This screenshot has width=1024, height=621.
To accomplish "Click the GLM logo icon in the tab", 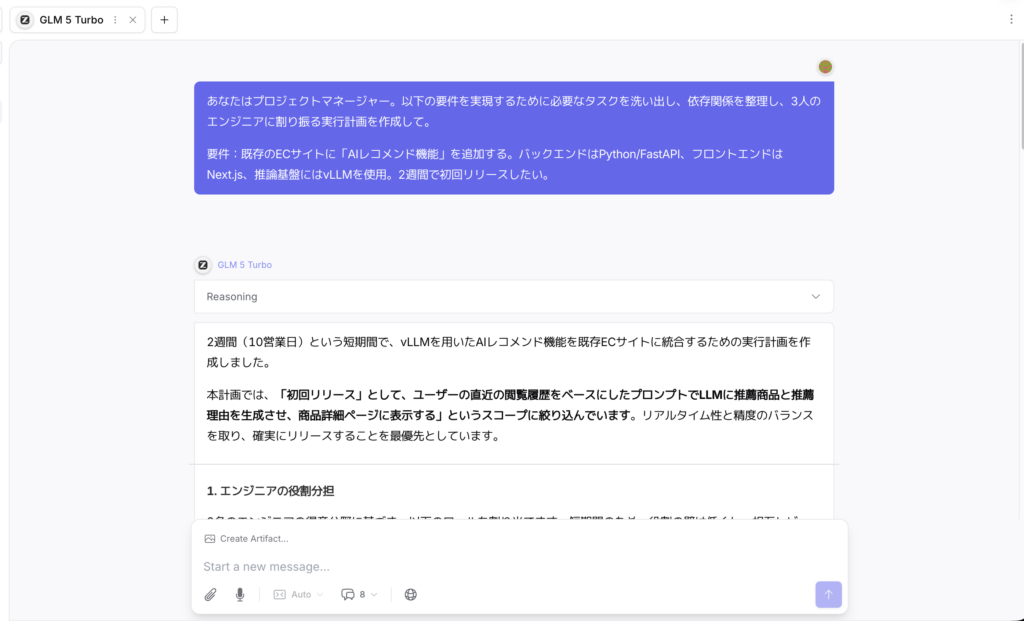I will (25, 20).
